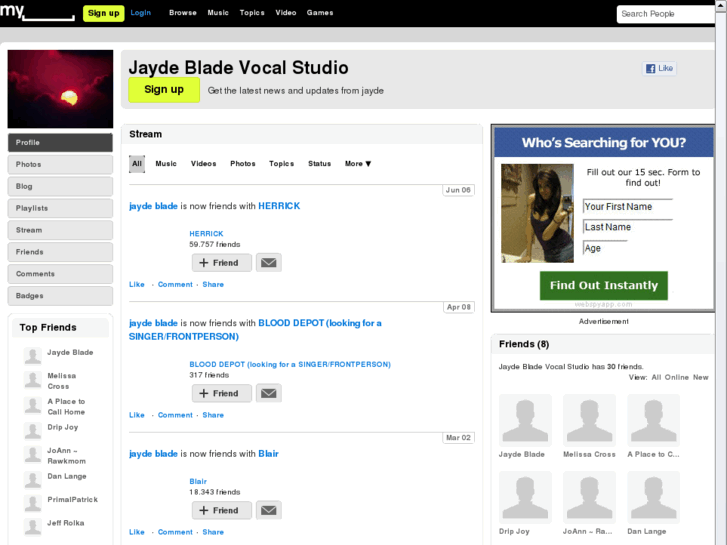Viewport: 727px width, 545px height.
Task: Click the red sunset profile picture
Action: point(60,89)
